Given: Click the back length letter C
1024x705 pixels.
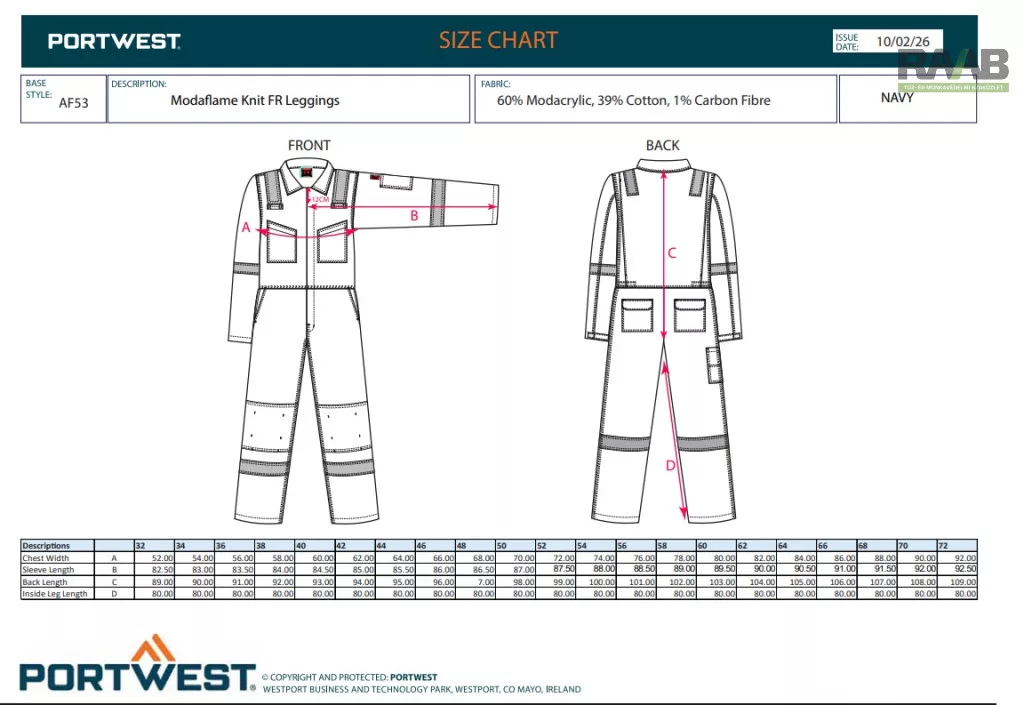Looking at the screenshot, I should [672, 253].
